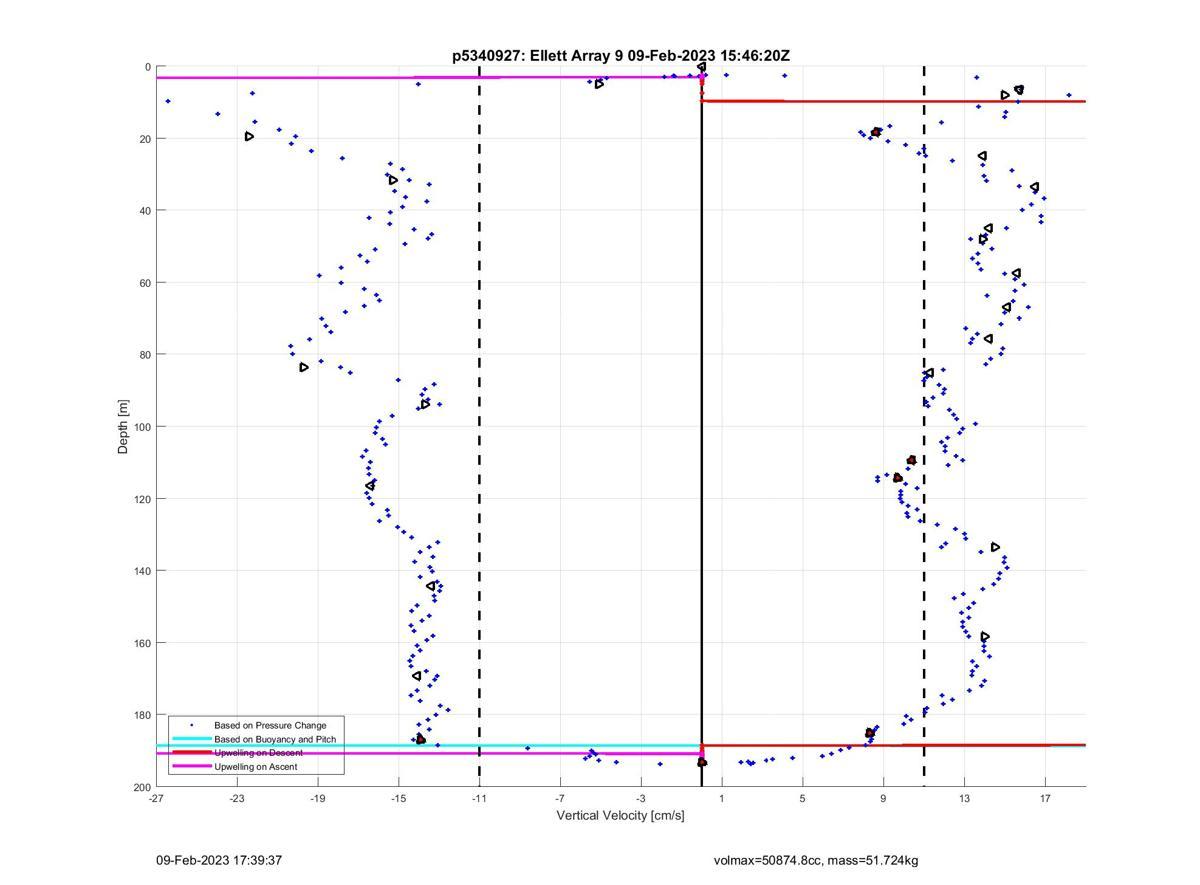Viewport: 1200px width, 885px height.
Task: Click the y-axis tick label '20'
Action: coord(145,139)
